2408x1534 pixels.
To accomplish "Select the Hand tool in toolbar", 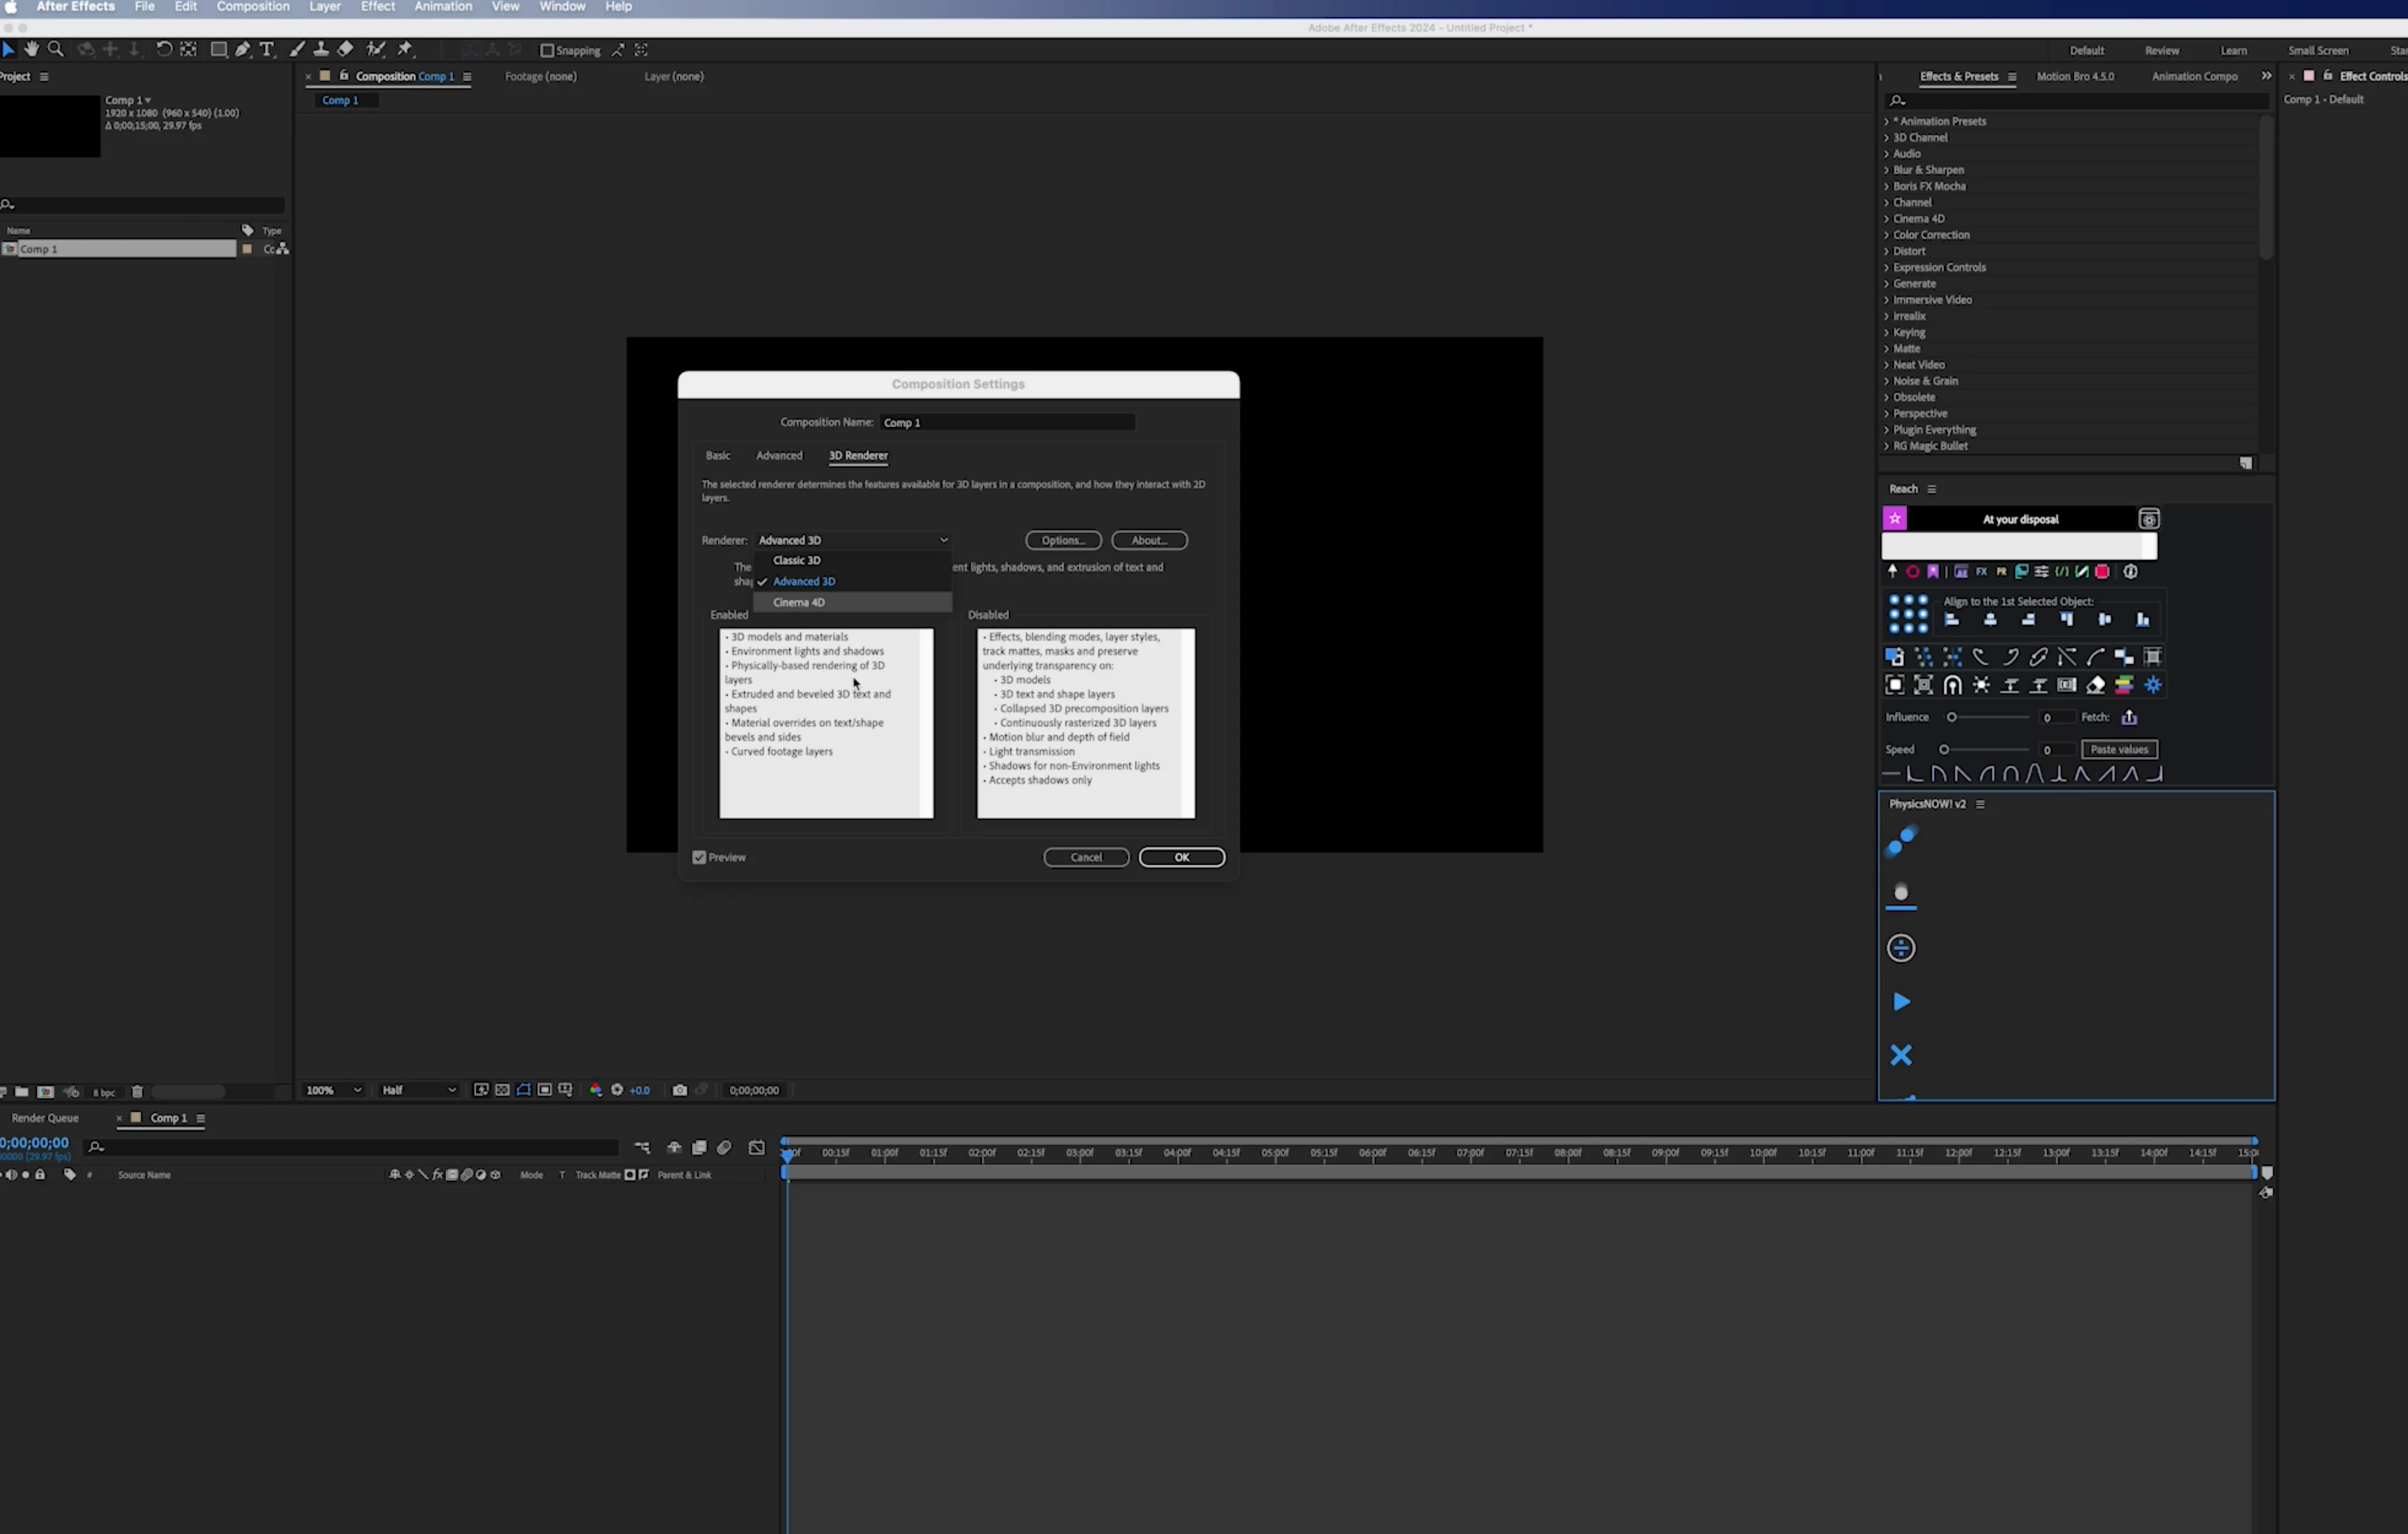I will pyautogui.click(x=31, y=49).
